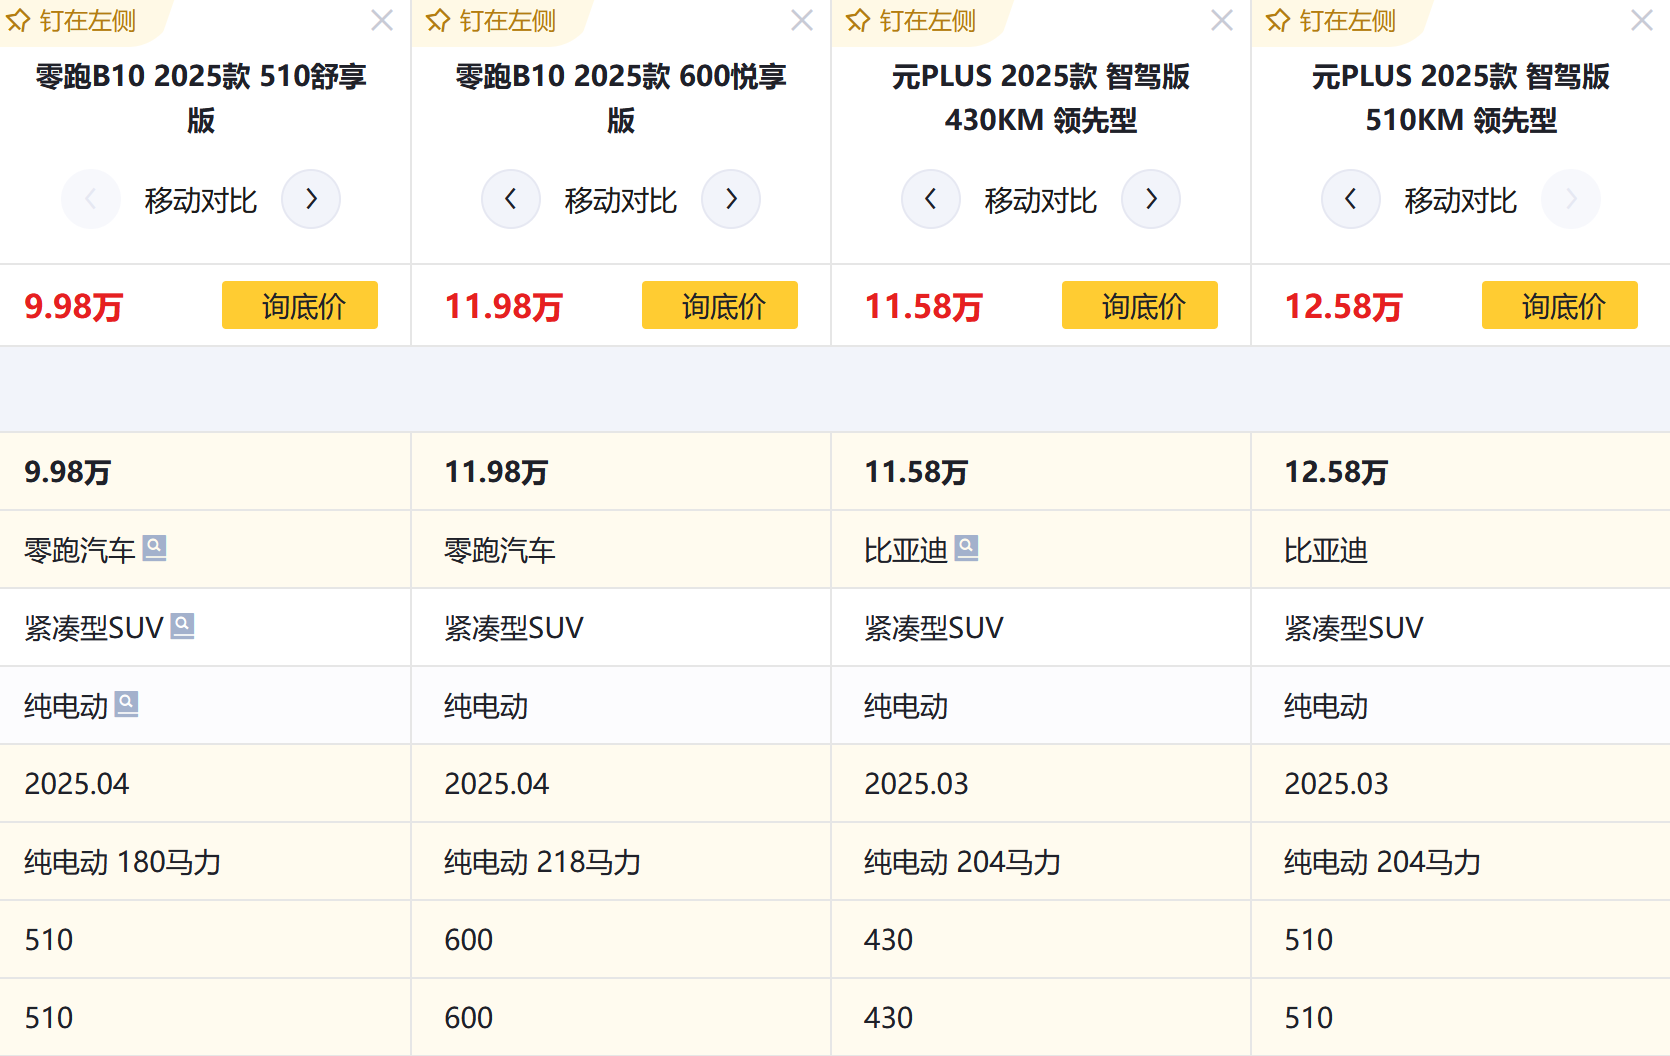Select 2025.04 cell in first column
1670x1056 pixels.
tap(205, 783)
